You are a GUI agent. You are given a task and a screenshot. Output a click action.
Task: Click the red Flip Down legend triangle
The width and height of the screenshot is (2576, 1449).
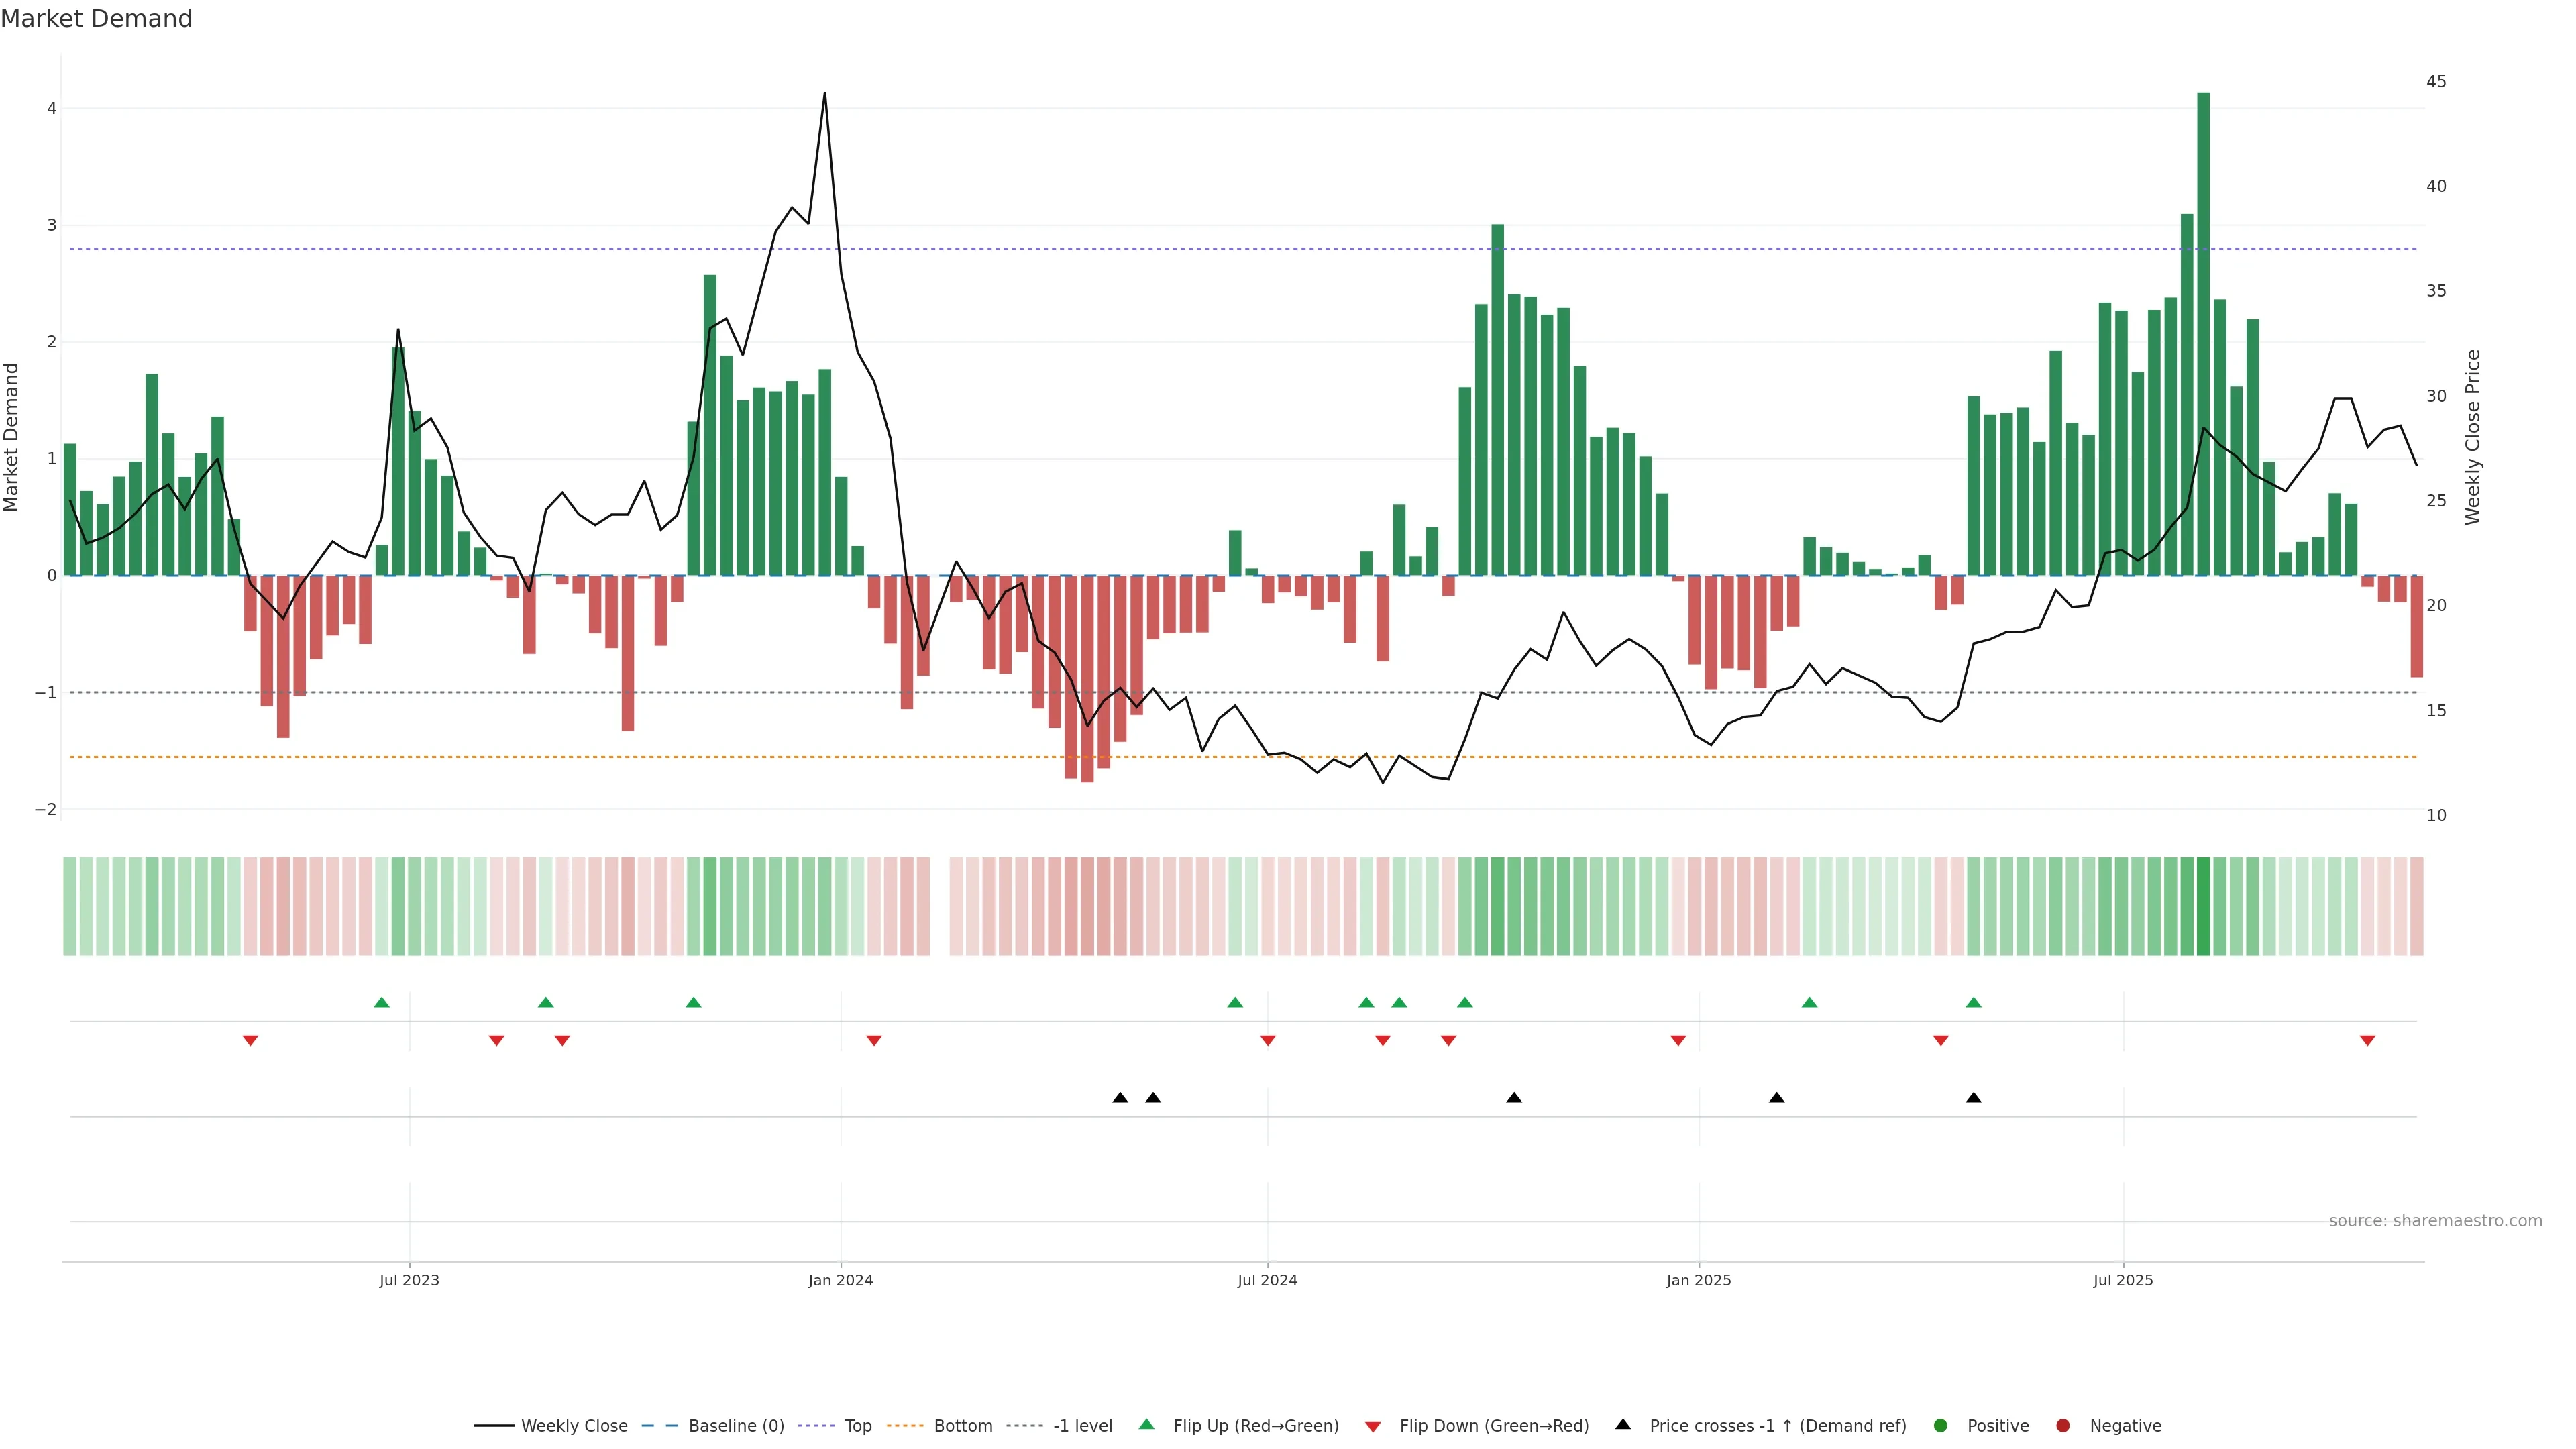coord(1373,1426)
